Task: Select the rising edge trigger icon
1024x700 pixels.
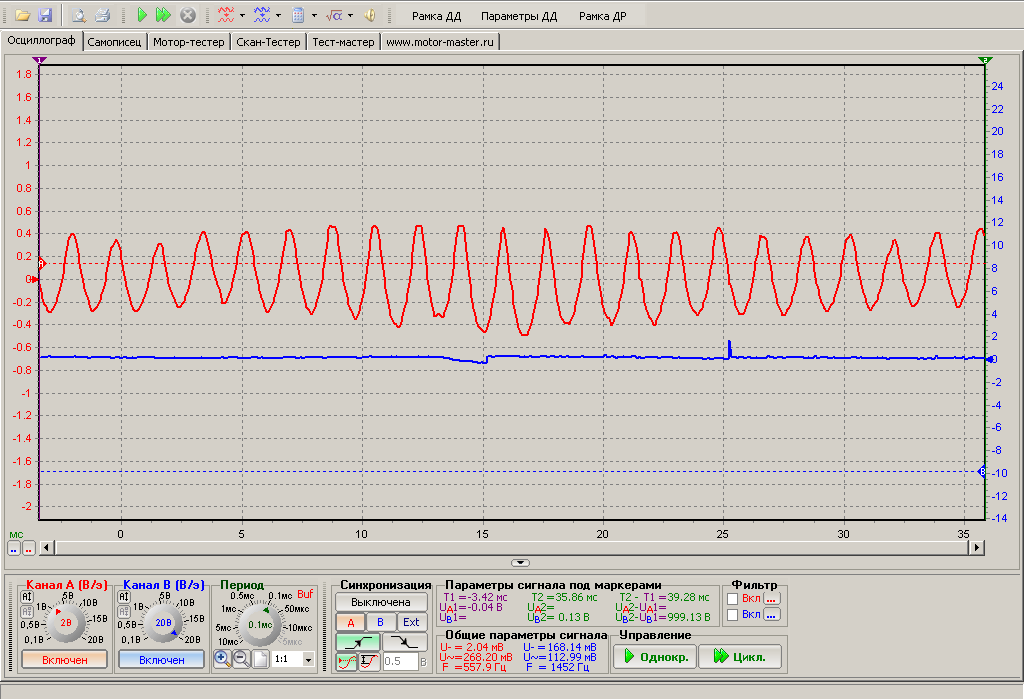Action: (358, 642)
